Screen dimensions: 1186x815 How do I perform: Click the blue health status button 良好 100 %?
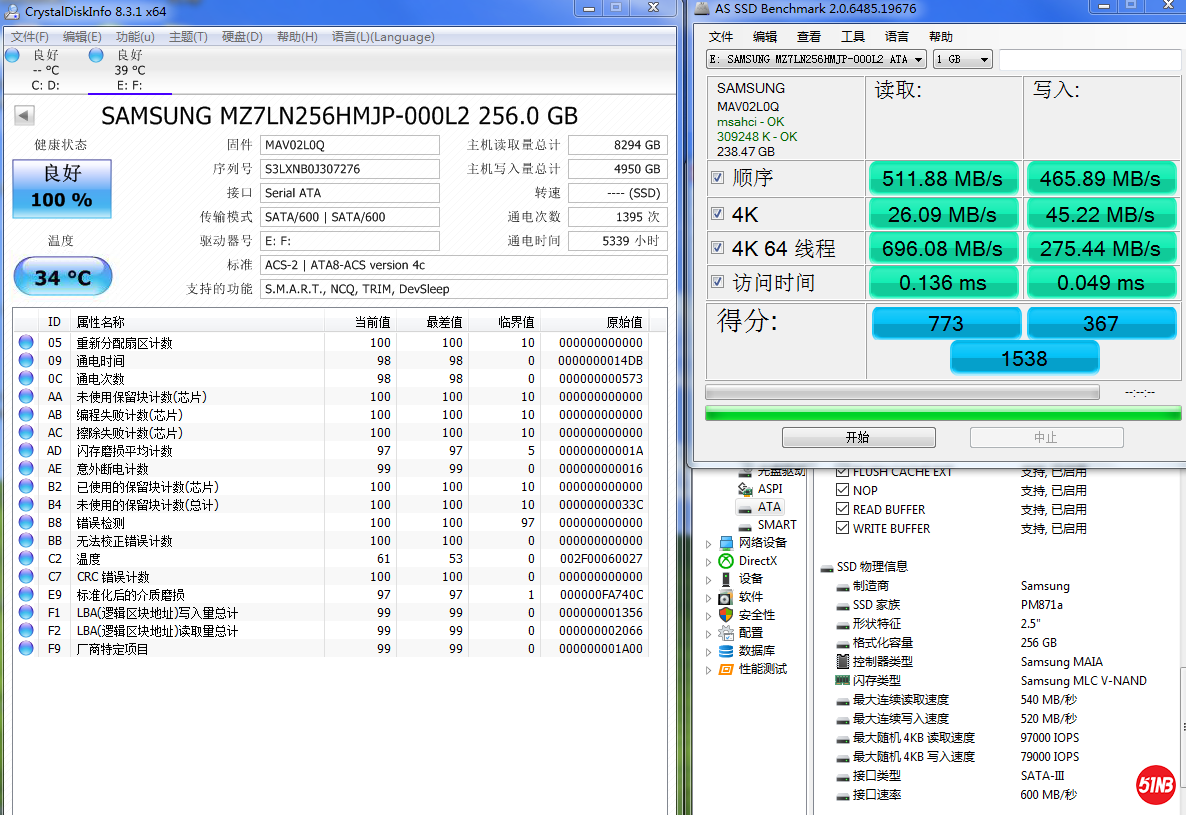tap(61, 187)
